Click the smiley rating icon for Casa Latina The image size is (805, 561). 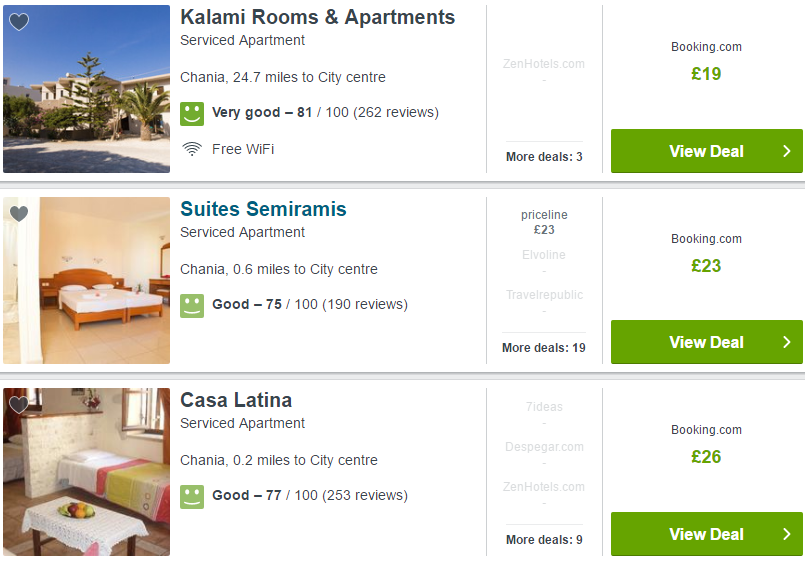[192, 497]
